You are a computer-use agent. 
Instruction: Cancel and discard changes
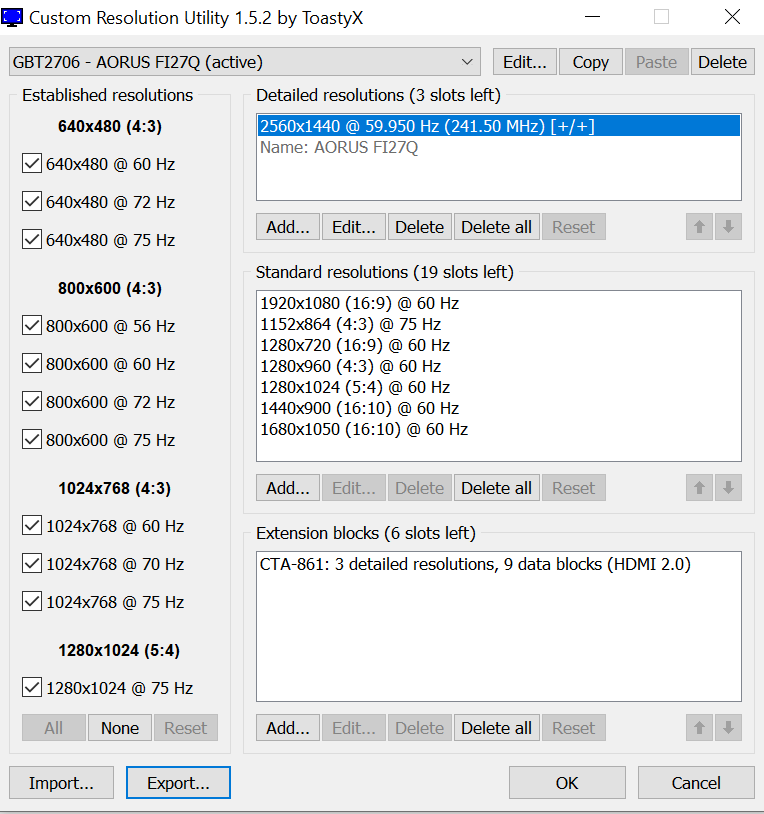click(696, 783)
